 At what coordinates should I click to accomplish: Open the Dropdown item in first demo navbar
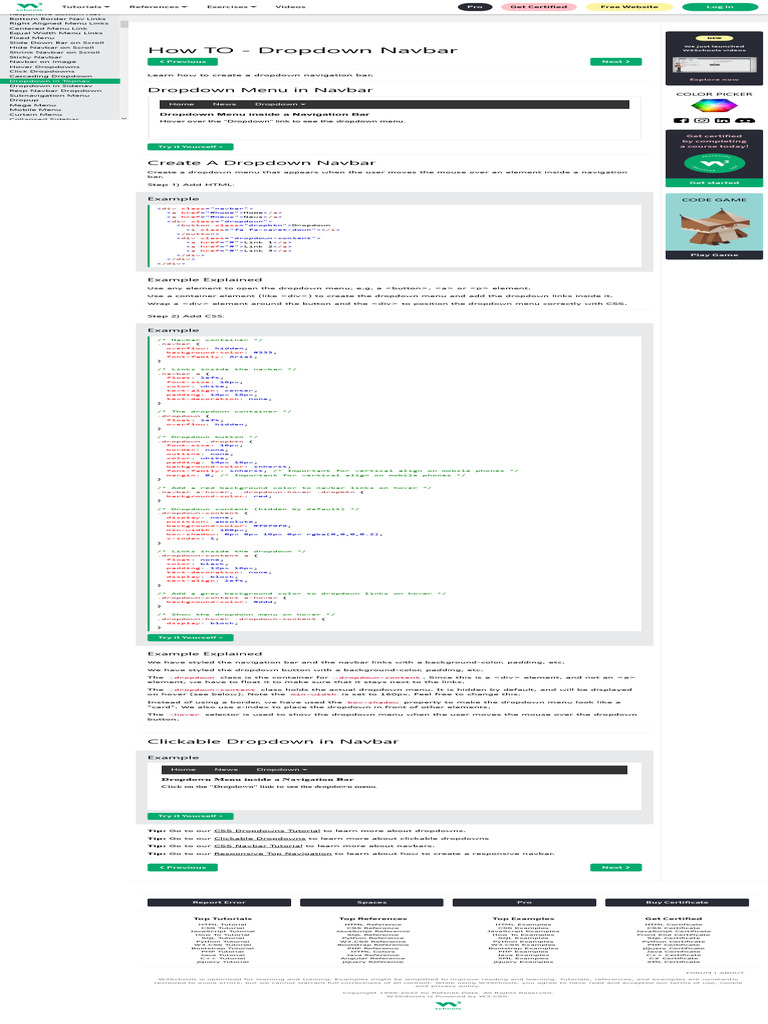tap(280, 104)
